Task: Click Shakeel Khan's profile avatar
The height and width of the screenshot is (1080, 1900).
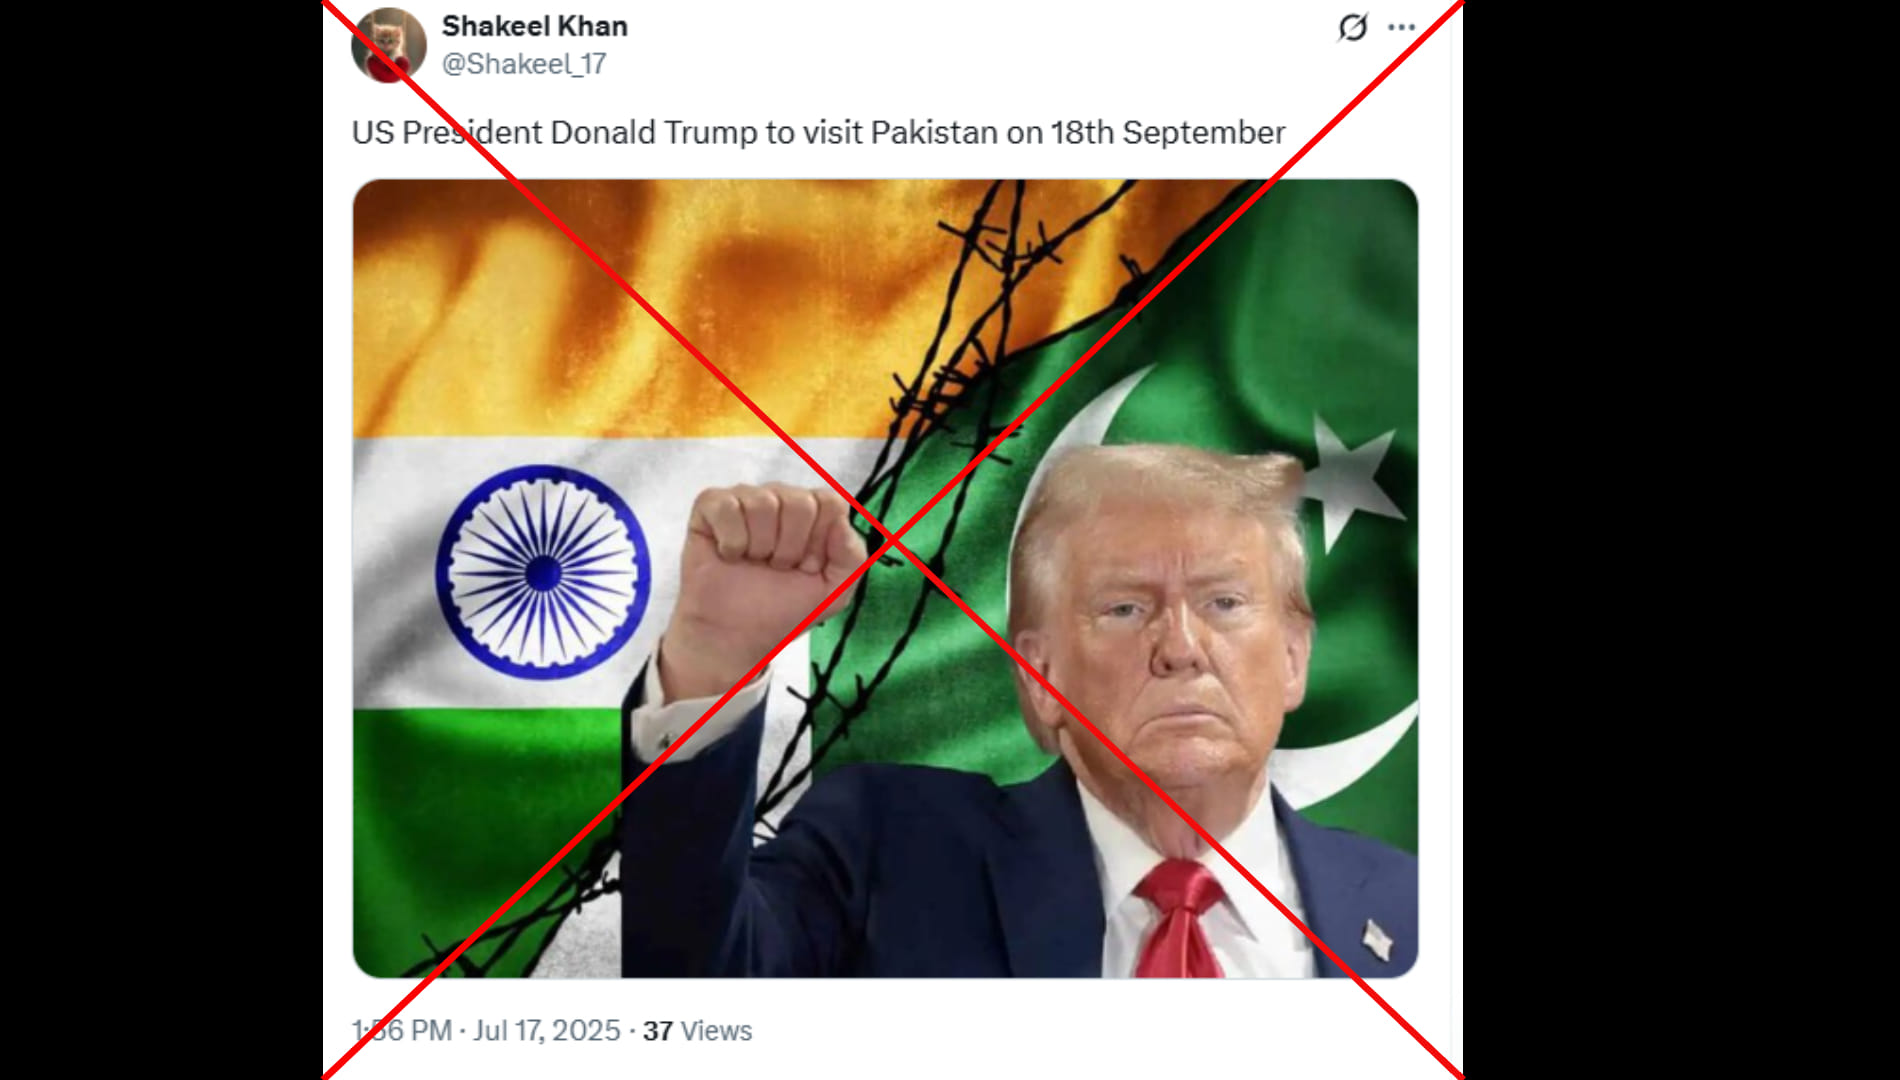Action: tap(389, 45)
